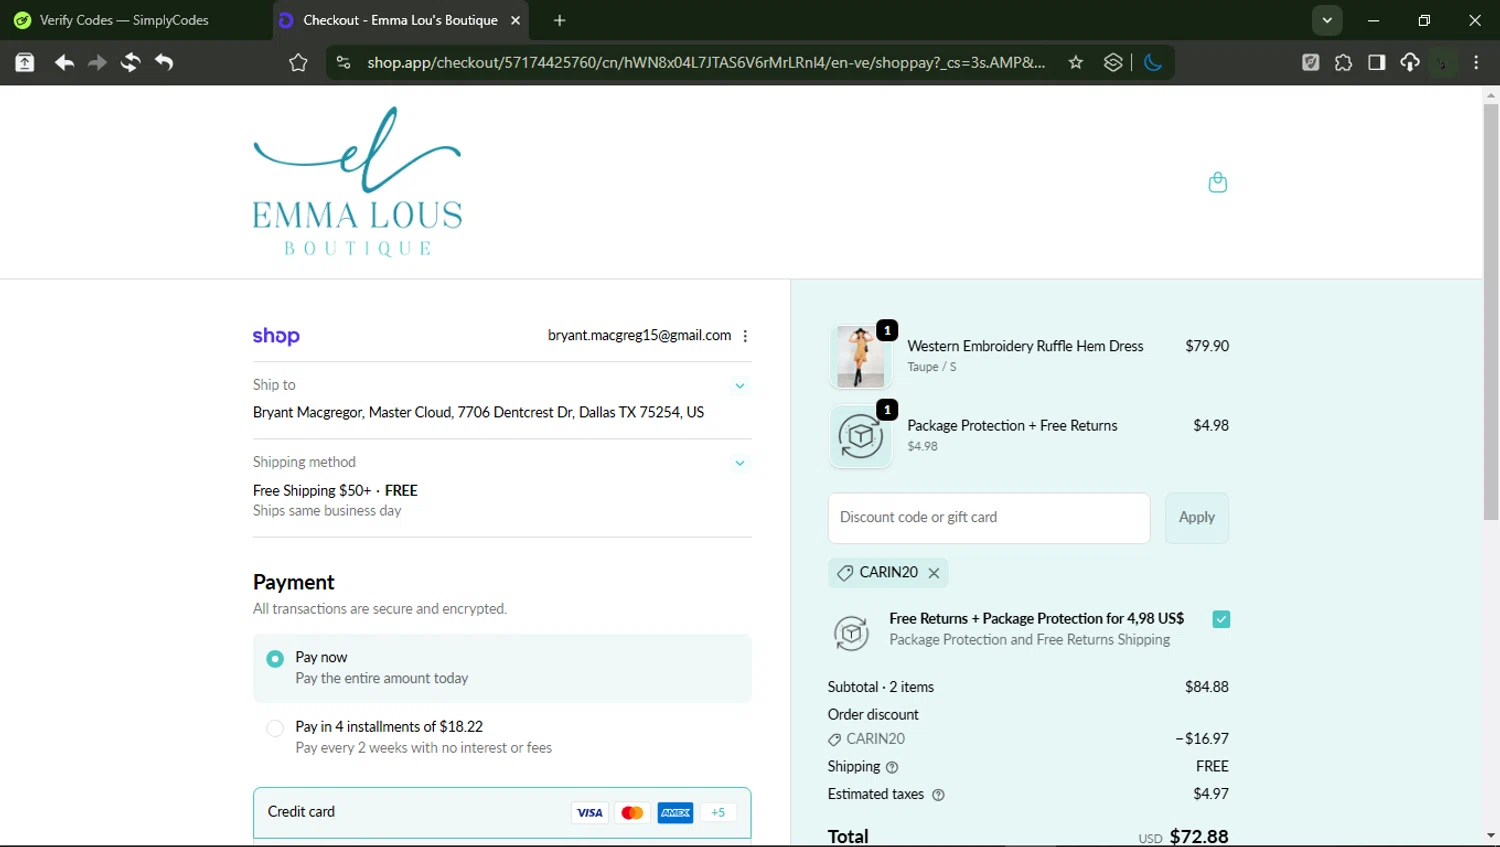Viewport: 1500px width, 847px height.
Task: Open a new browser tab
Action: click(560, 20)
